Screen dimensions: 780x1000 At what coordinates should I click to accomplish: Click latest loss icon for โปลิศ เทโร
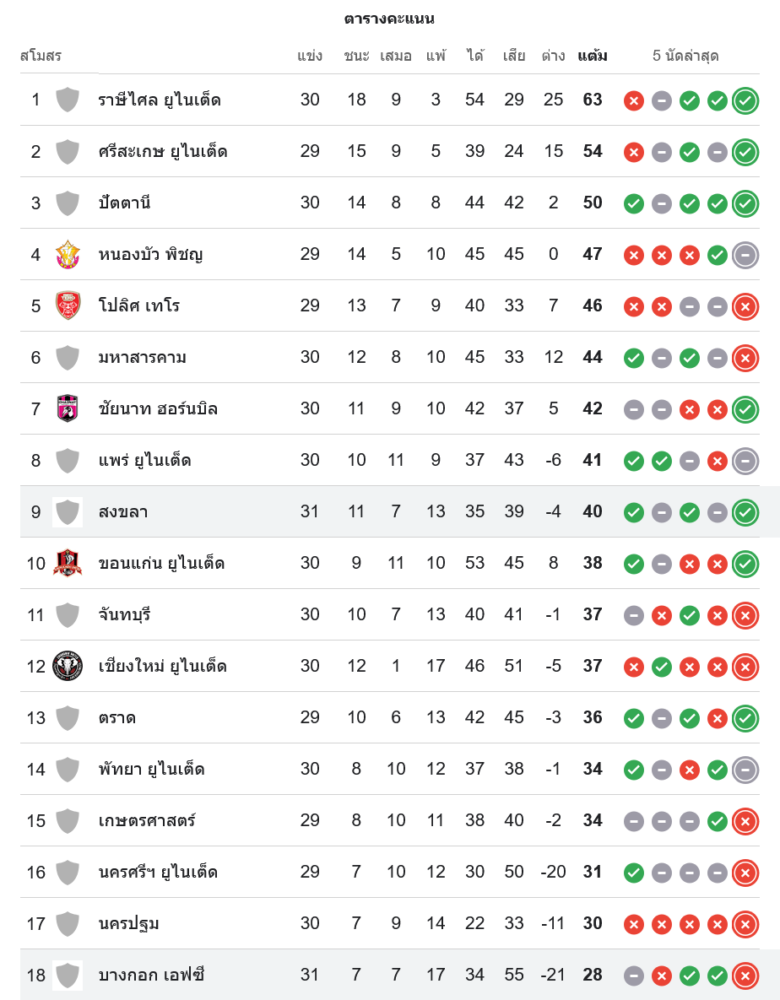(x=745, y=306)
